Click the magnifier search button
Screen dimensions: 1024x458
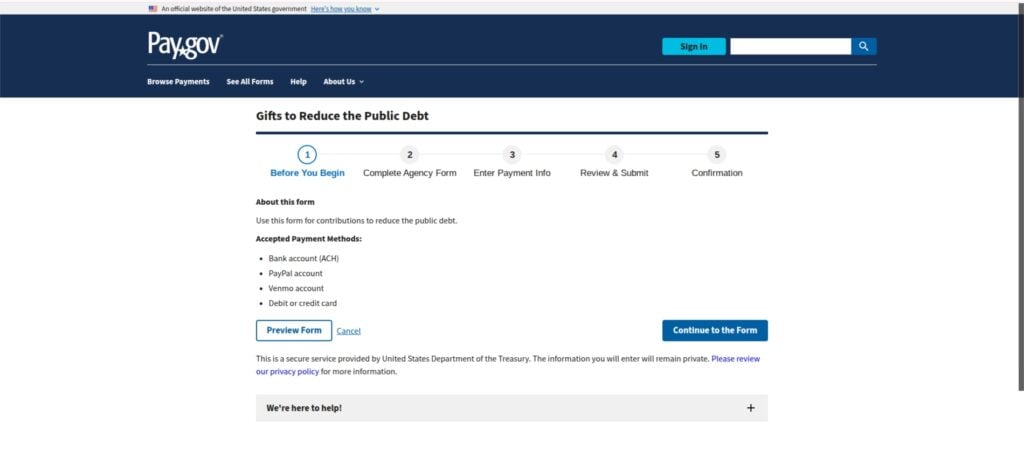click(x=863, y=46)
